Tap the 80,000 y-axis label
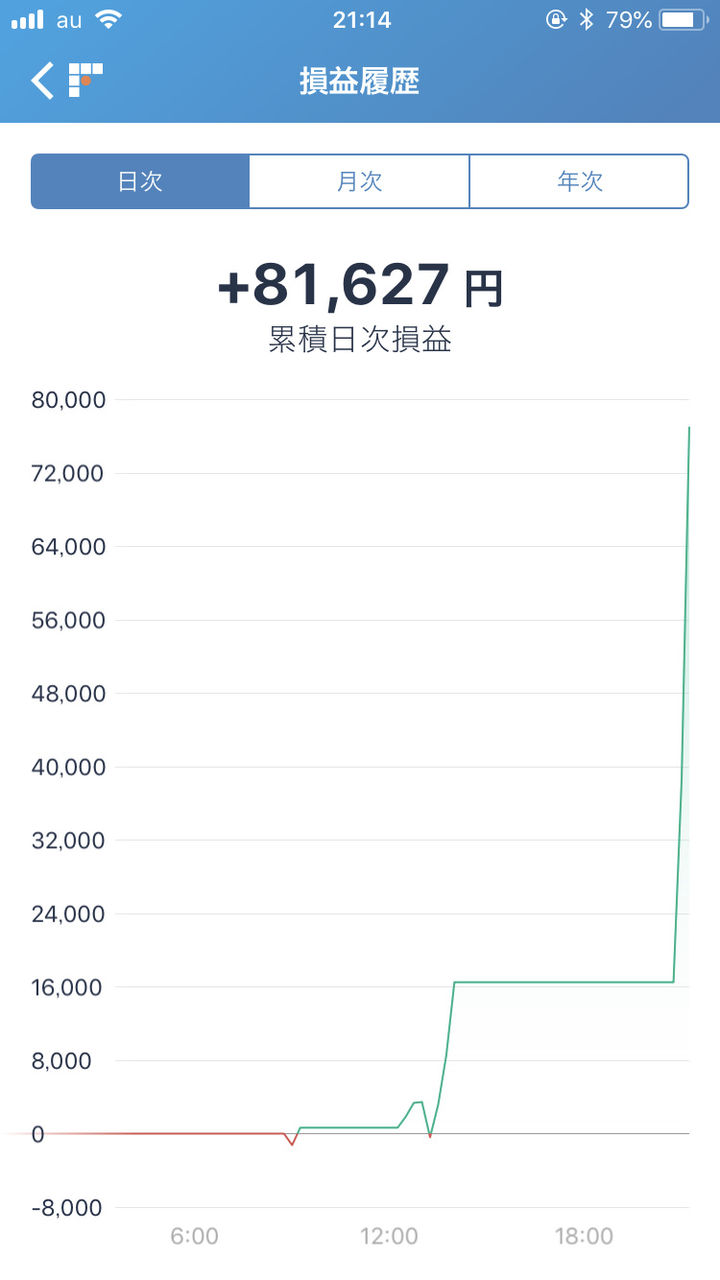Screen dimensions: 720x1280 pos(69,400)
